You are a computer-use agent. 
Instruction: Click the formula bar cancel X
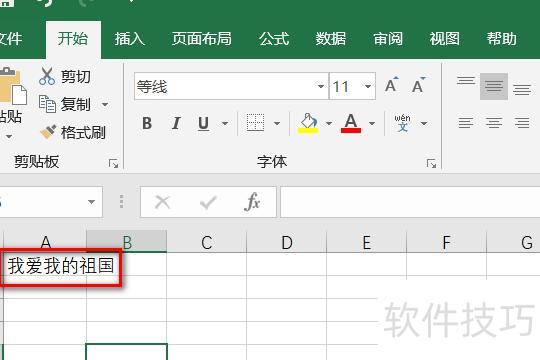click(163, 202)
